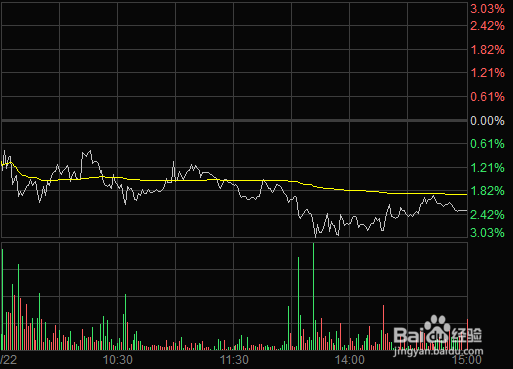513x369 pixels.
Task: Click the red 3.03% top axis label
Action: [x=487, y=9]
